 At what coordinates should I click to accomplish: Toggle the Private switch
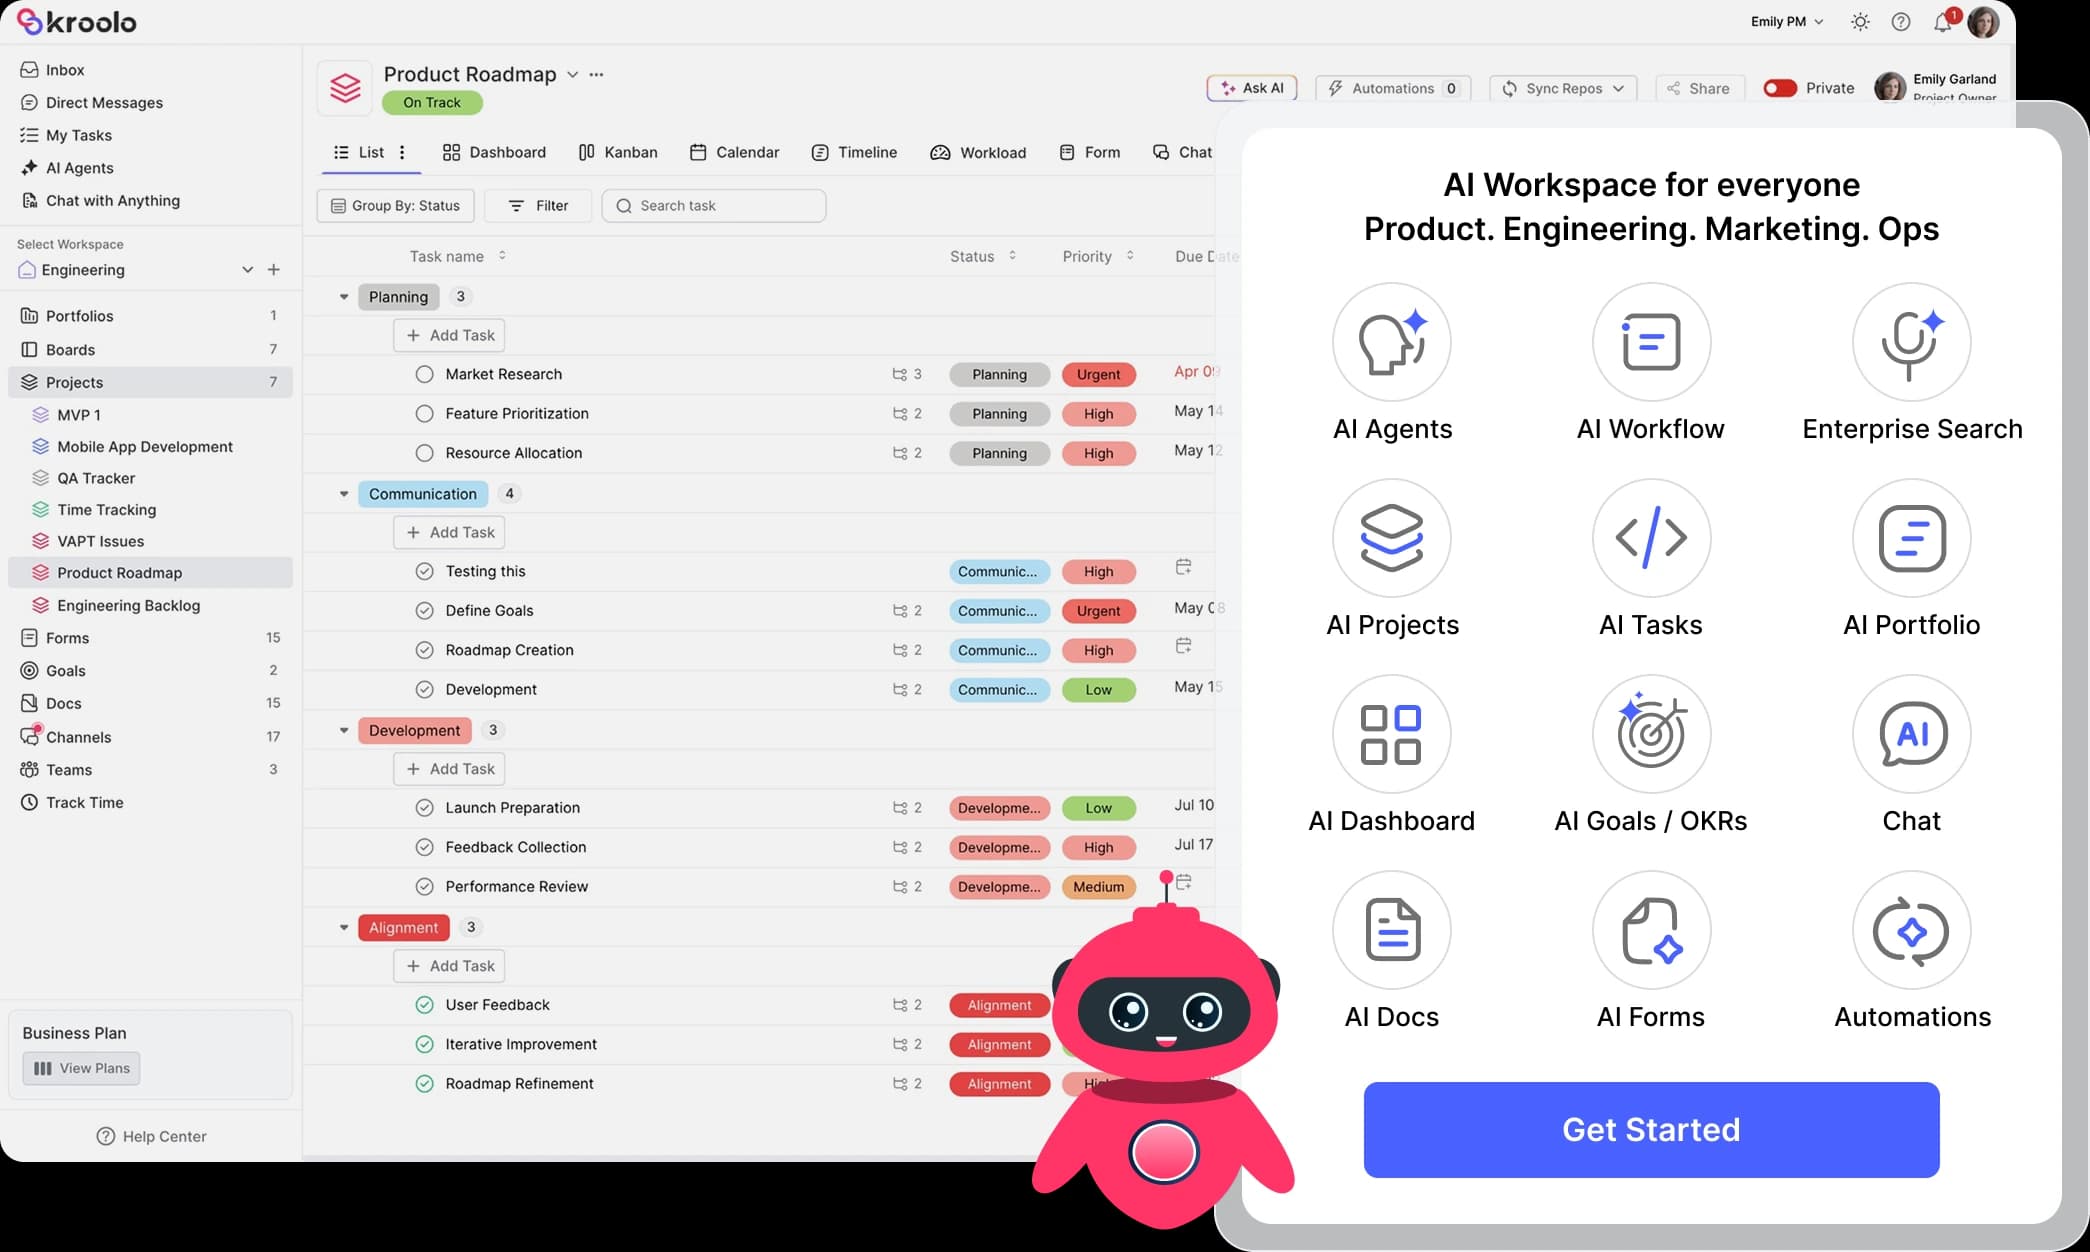[x=1780, y=88]
